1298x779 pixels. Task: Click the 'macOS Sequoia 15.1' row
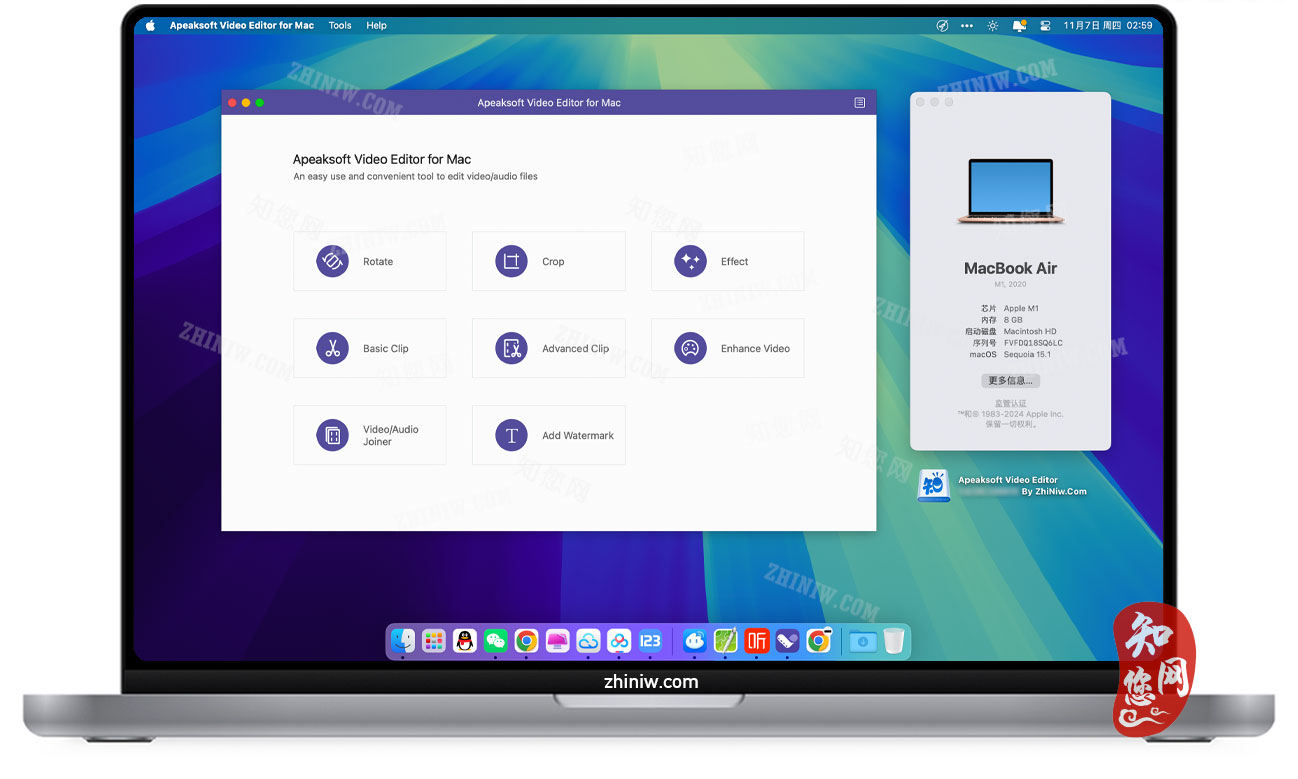point(1010,354)
